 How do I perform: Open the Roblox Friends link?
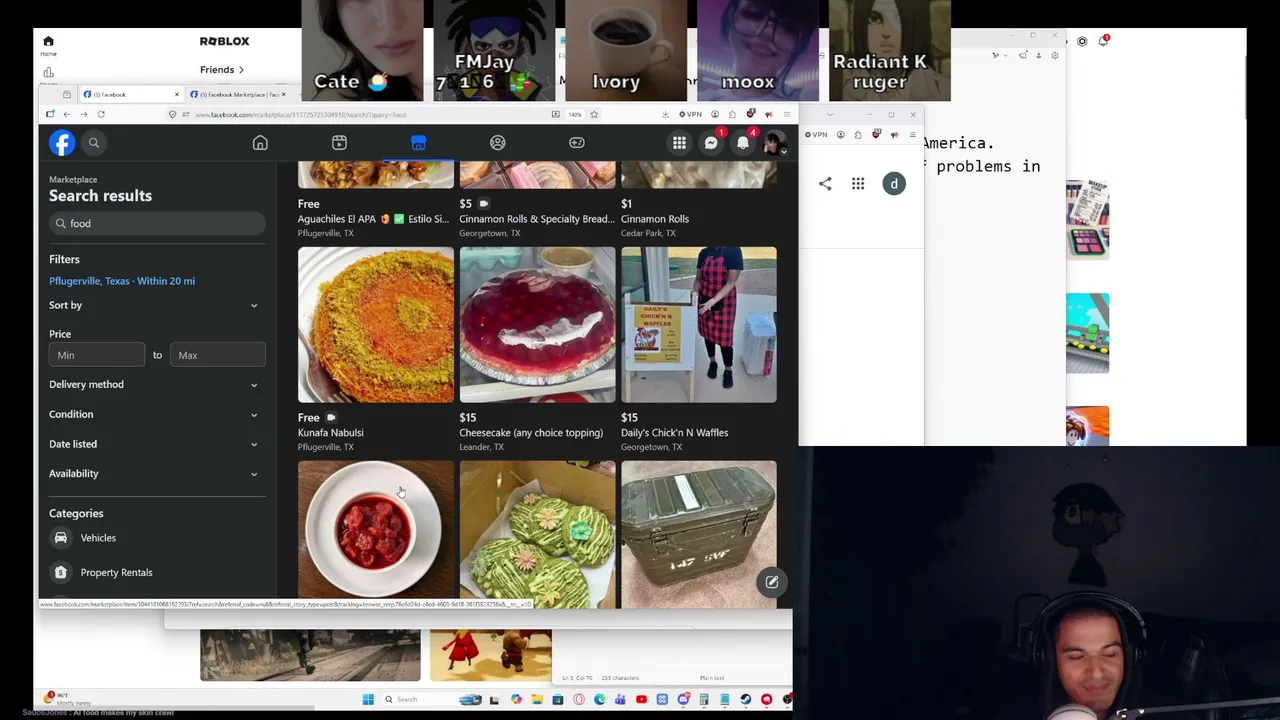[x=221, y=69]
